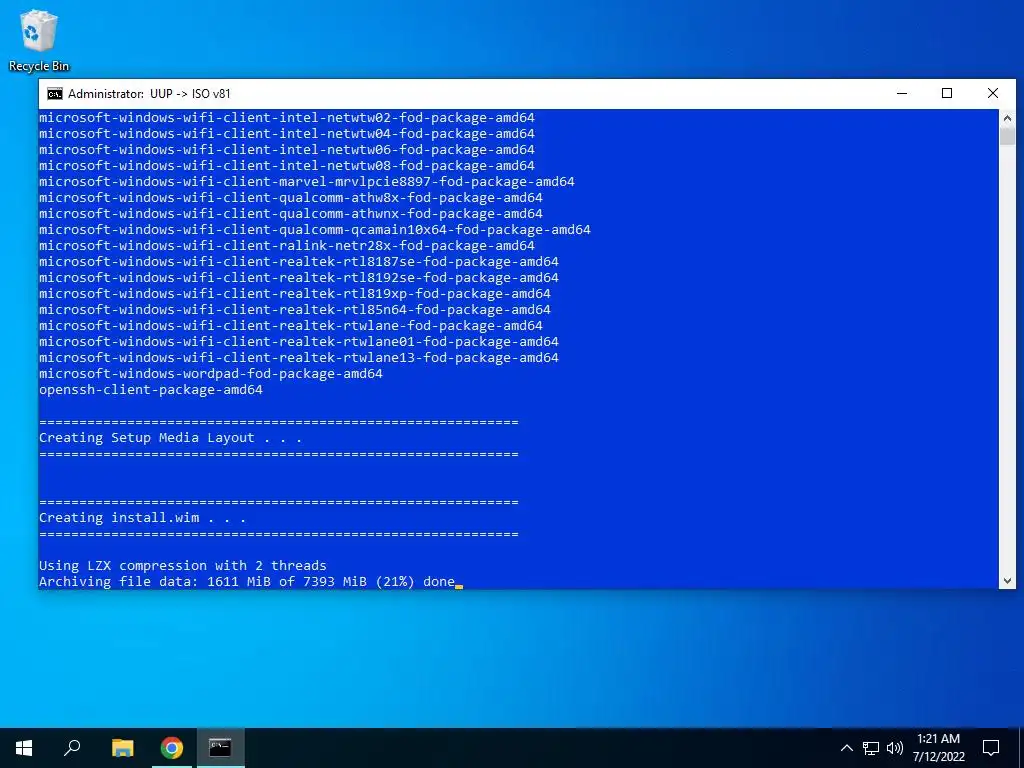Click the intel-netwtw04 package line
Screen dimensions: 1024x768
[287, 134]
